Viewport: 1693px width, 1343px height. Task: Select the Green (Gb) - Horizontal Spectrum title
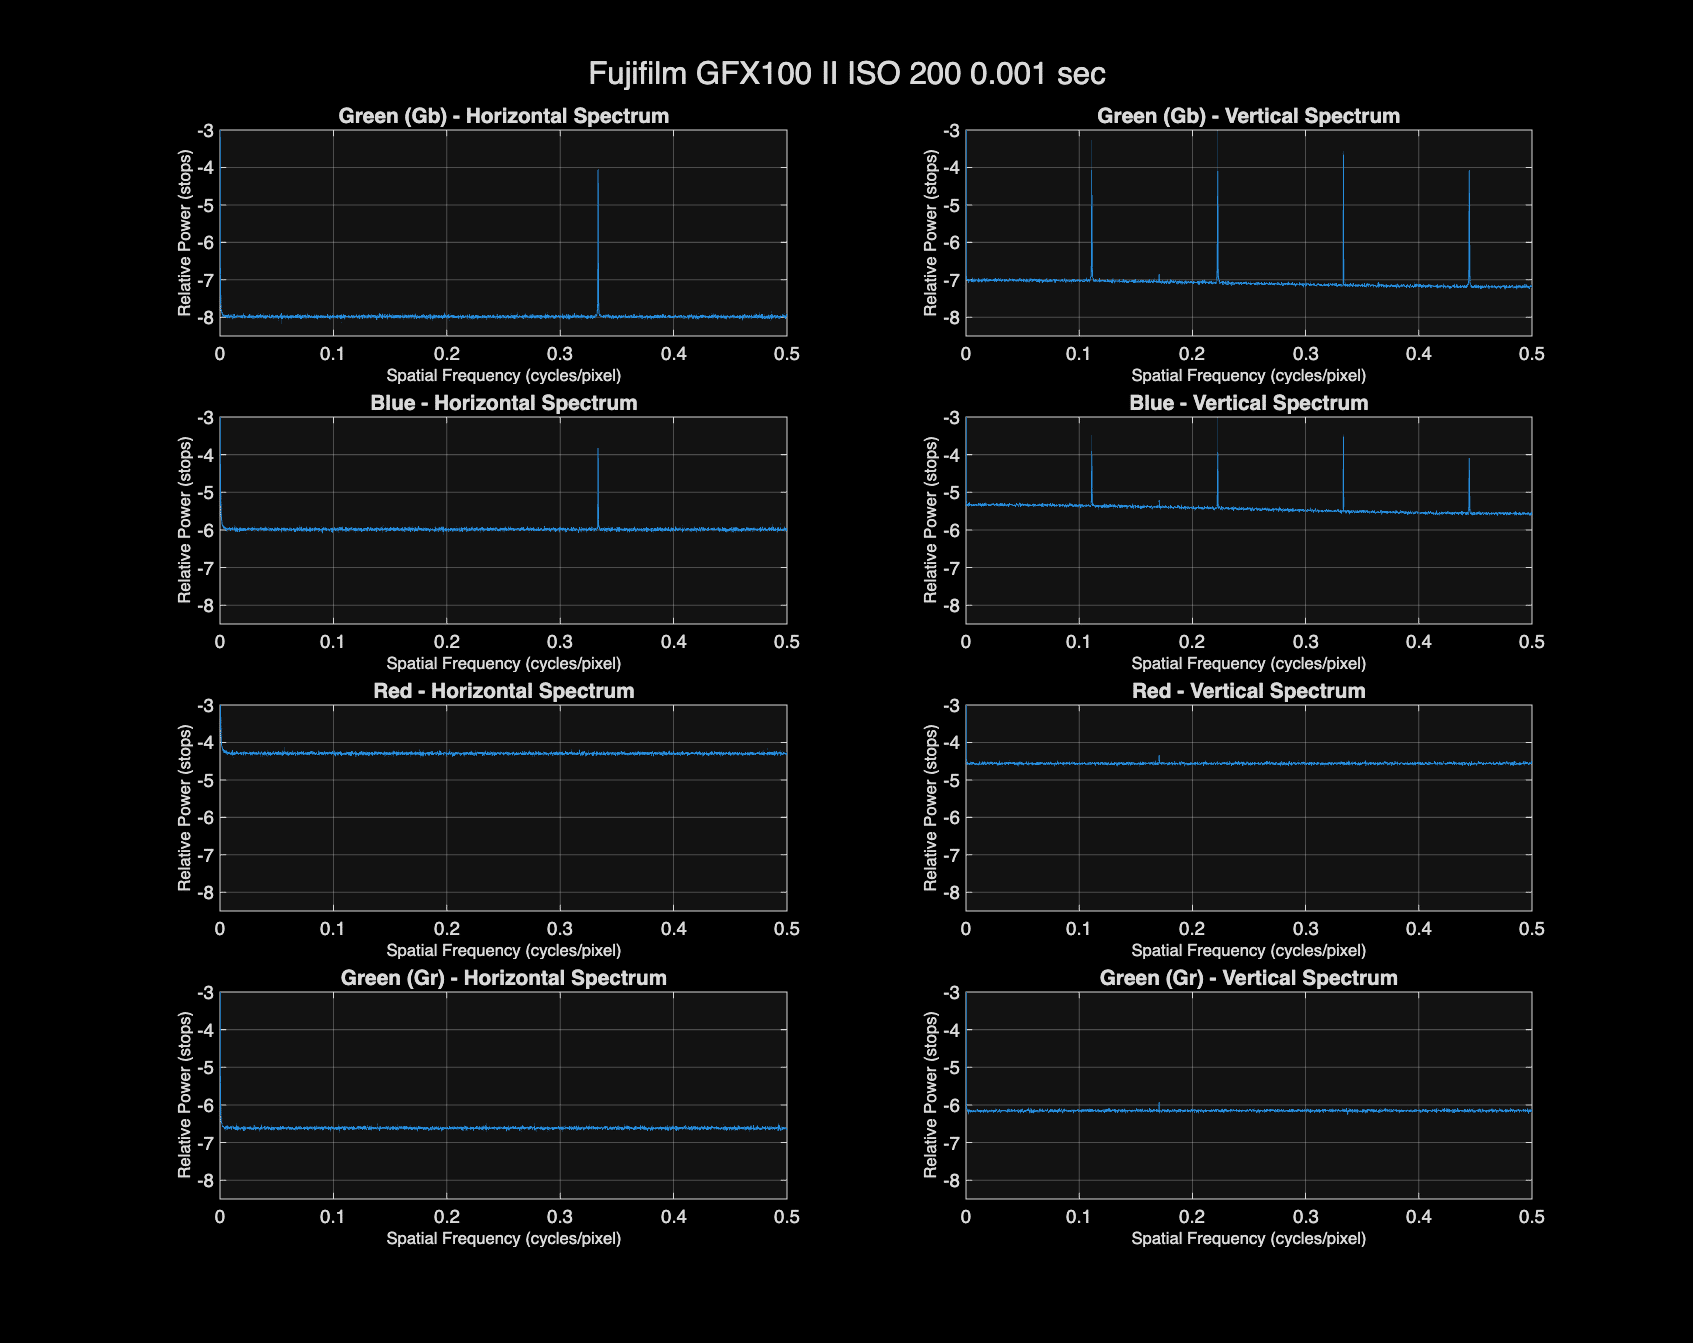click(x=503, y=116)
